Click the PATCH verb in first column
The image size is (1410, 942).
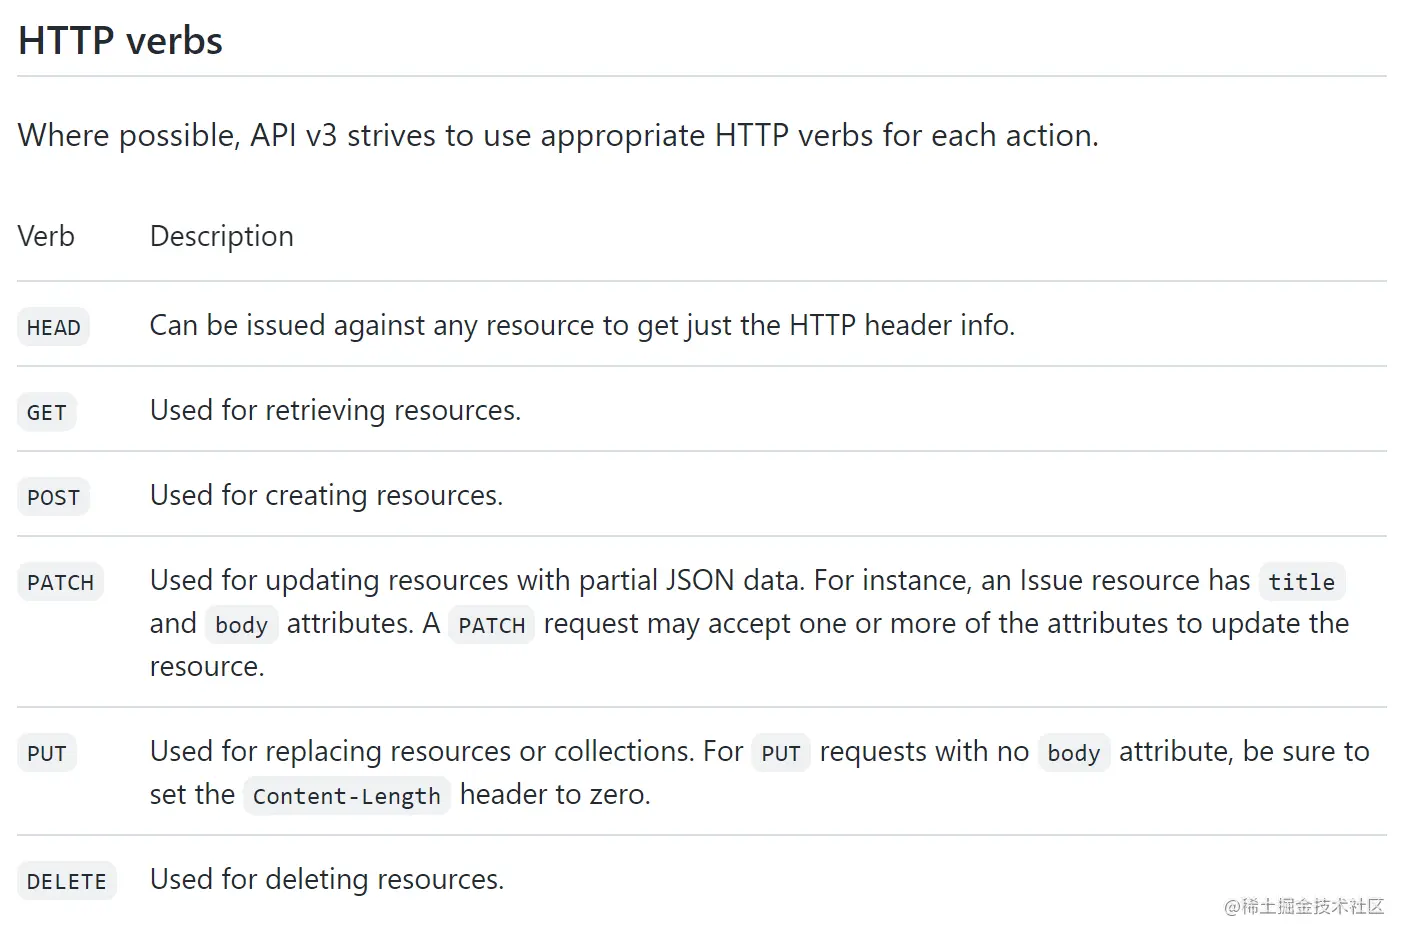coord(60,582)
